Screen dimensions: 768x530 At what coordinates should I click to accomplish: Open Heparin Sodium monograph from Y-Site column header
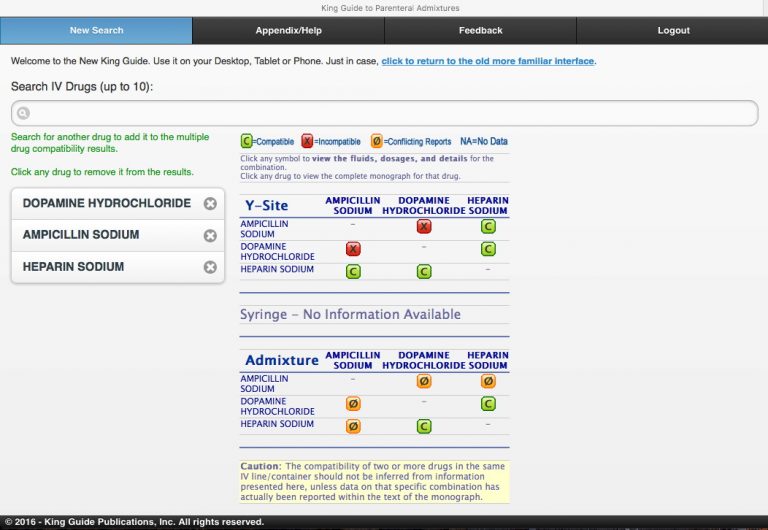pos(488,206)
